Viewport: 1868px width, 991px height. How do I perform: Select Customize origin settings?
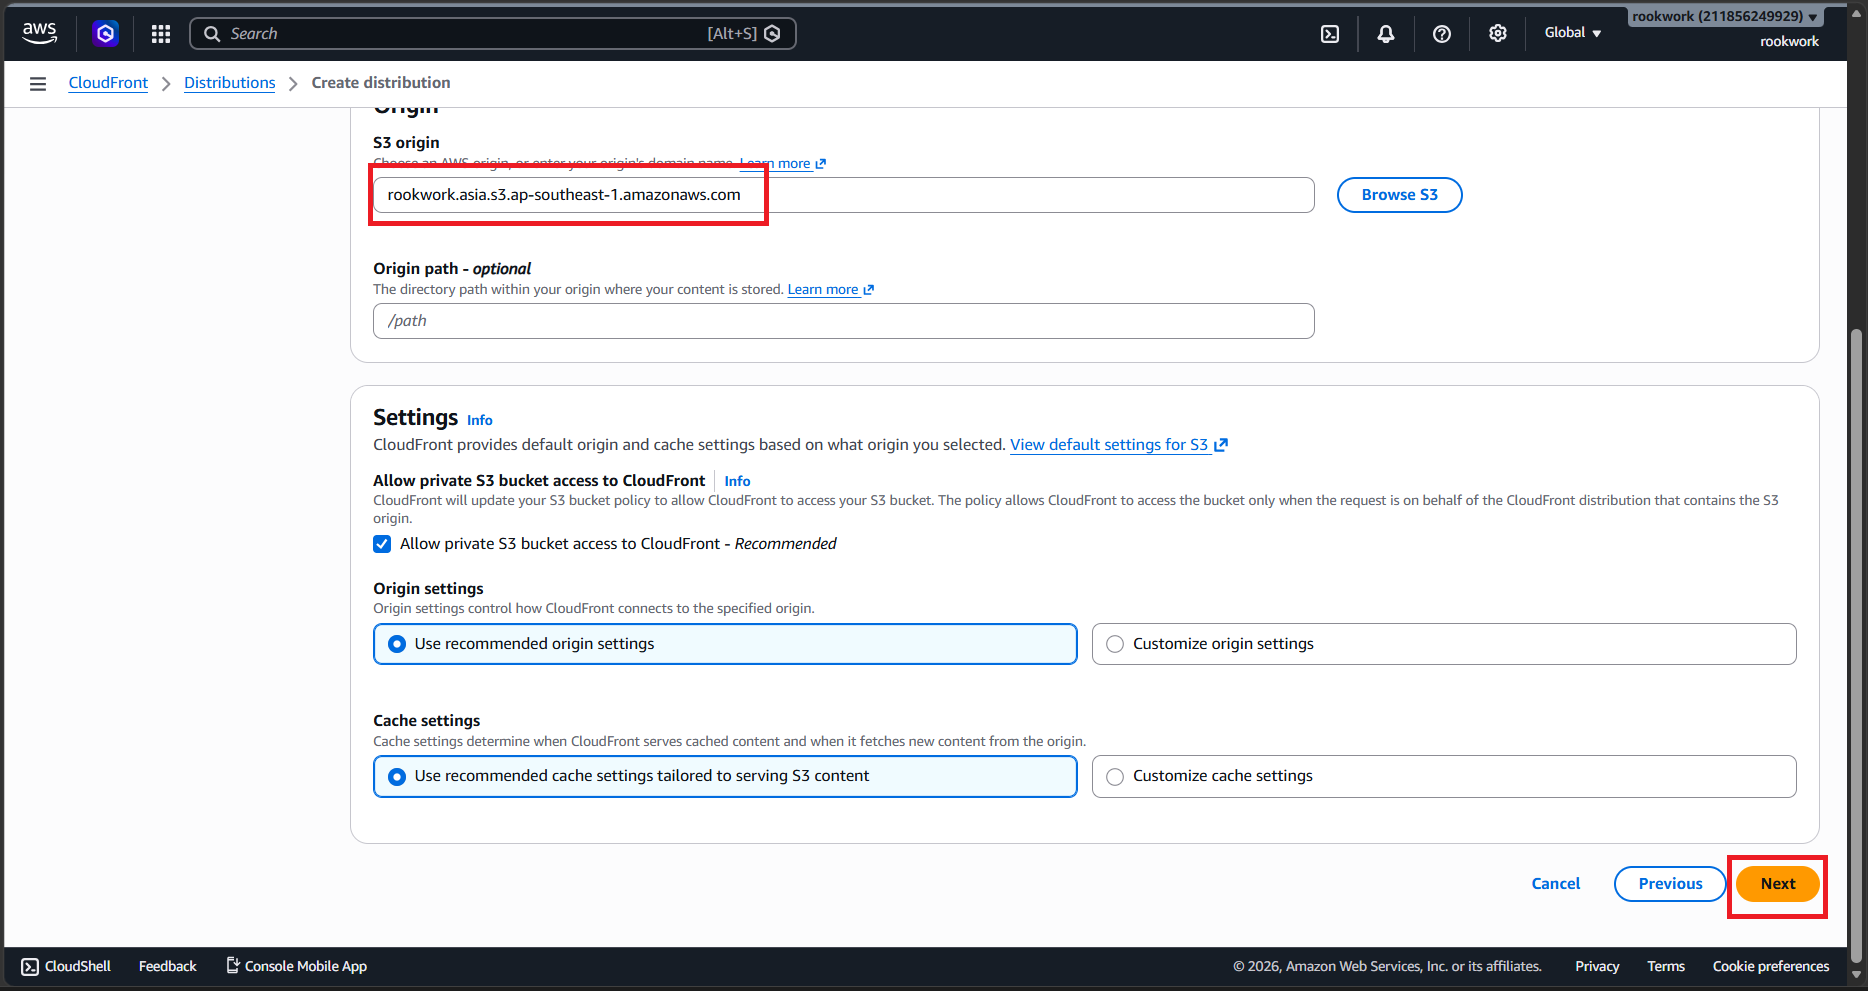tap(1444, 644)
